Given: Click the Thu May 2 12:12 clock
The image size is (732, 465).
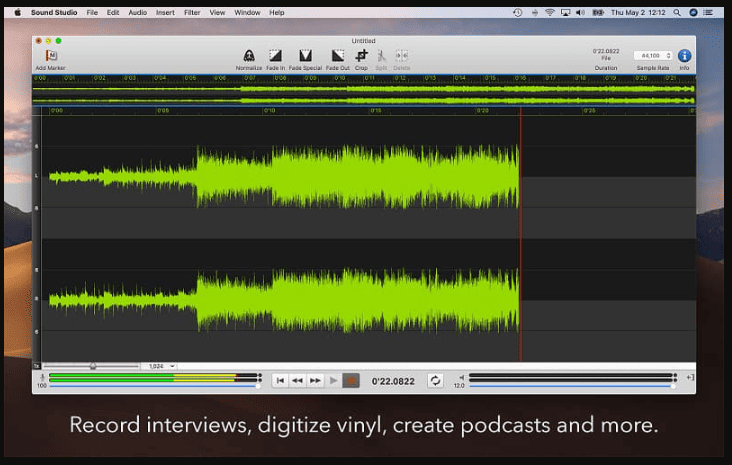Looking at the screenshot, I should (x=638, y=13).
